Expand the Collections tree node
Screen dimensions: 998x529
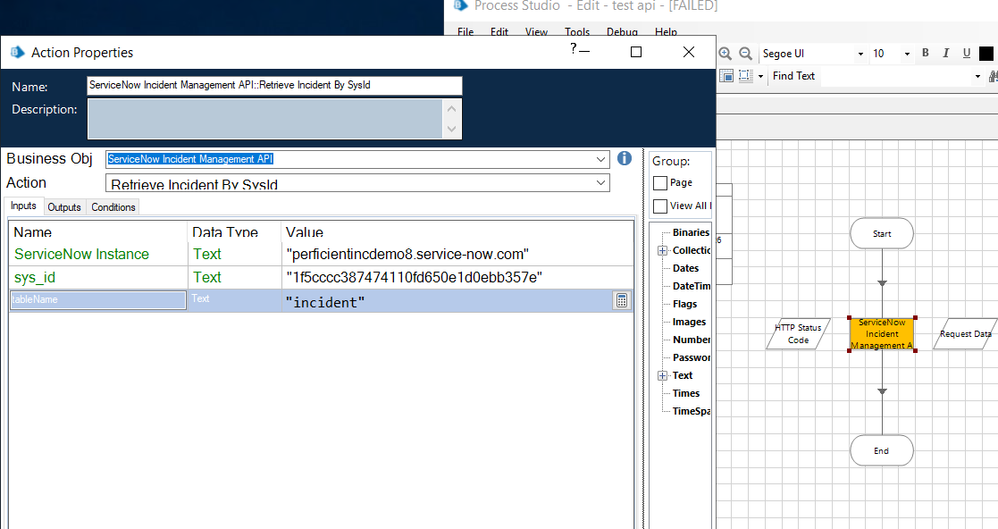[x=663, y=251]
